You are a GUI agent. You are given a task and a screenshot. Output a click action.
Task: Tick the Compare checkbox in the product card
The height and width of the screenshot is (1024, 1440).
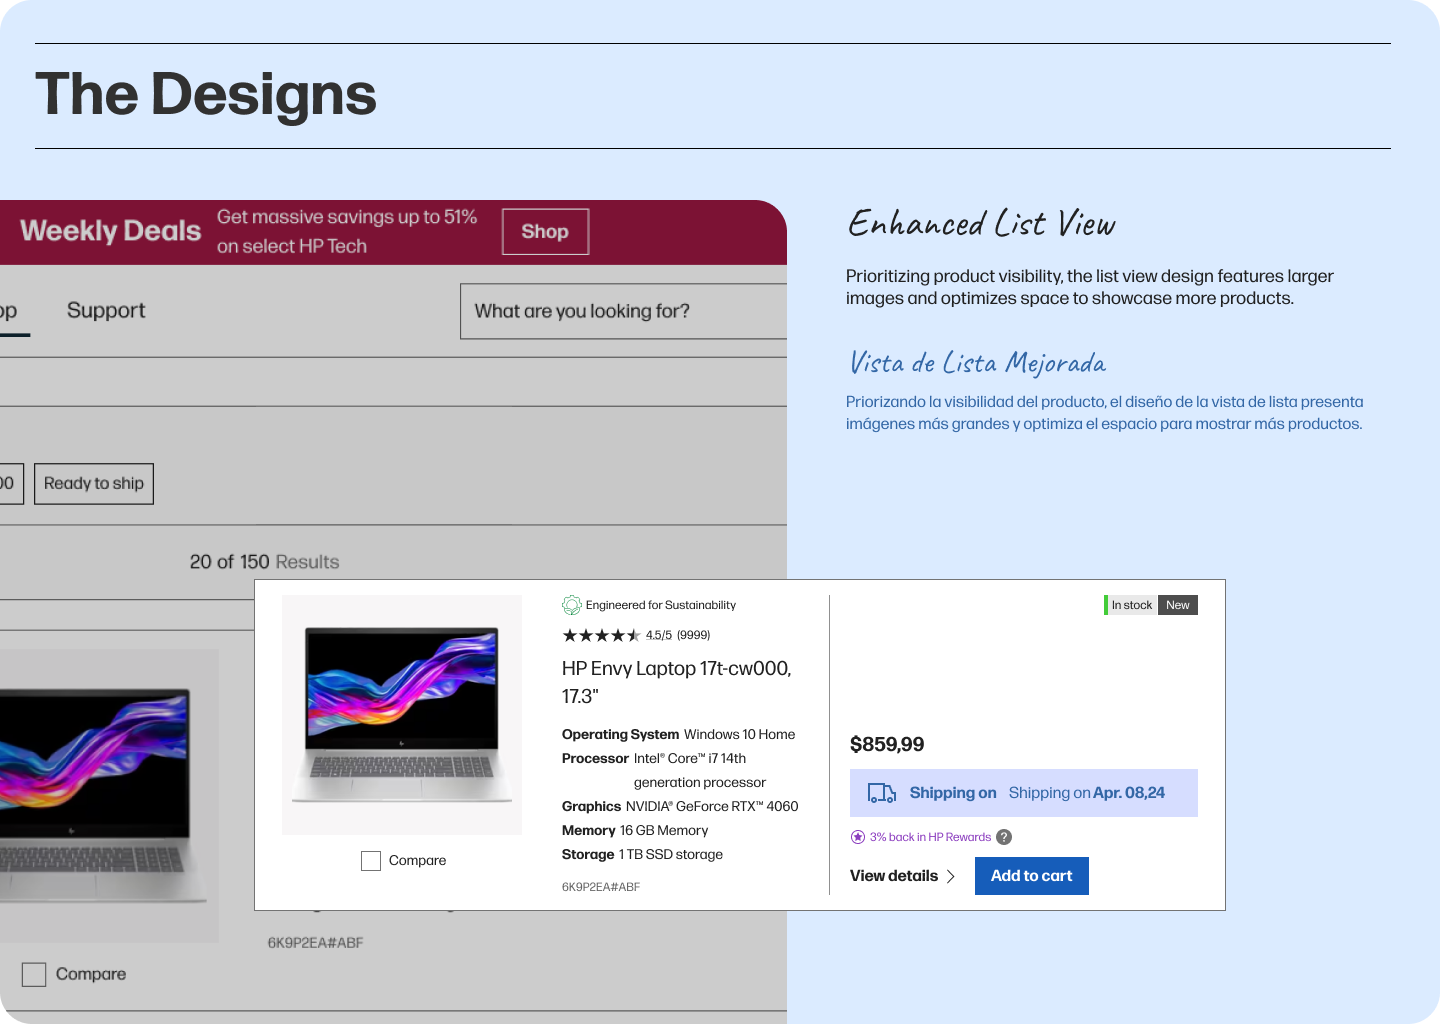[371, 861]
